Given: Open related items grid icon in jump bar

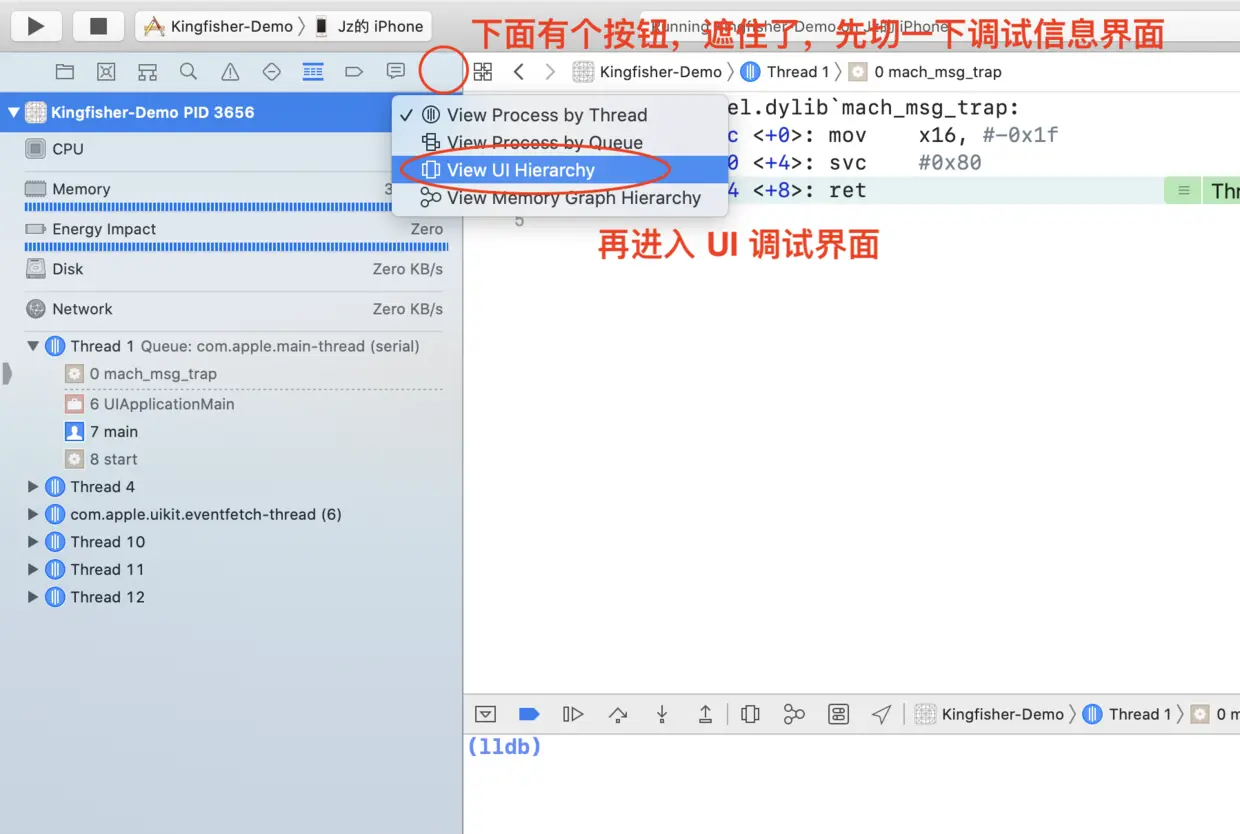Looking at the screenshot, I should pos(483,72).
